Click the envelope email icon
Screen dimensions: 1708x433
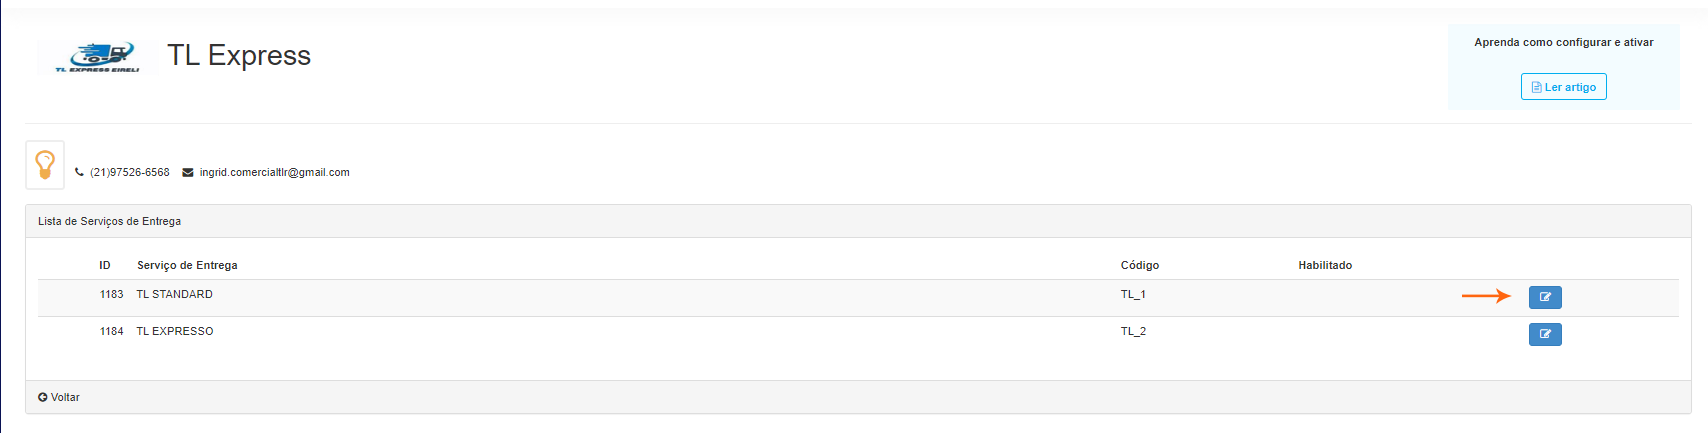tap(188, 172)
